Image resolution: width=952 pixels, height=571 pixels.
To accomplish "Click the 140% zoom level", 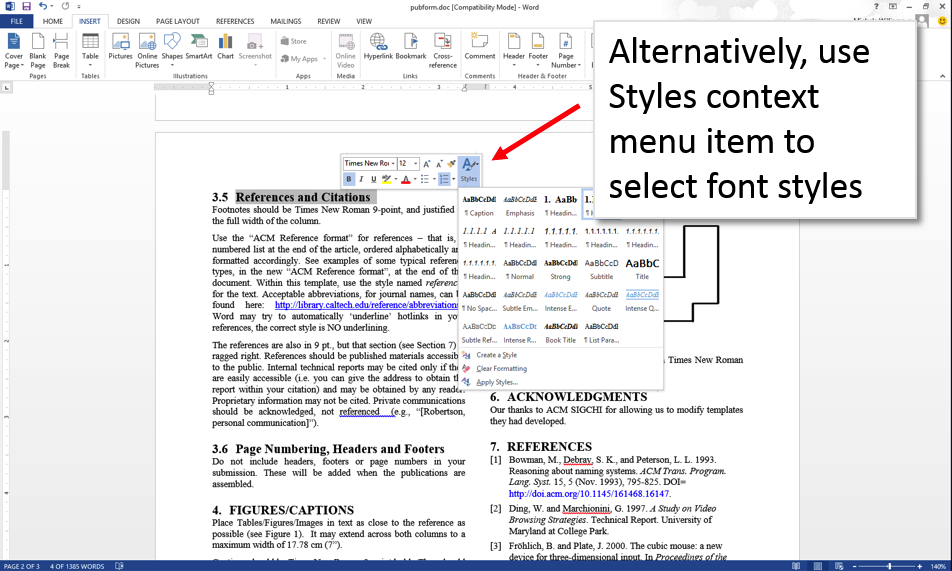I will [938, 566].
